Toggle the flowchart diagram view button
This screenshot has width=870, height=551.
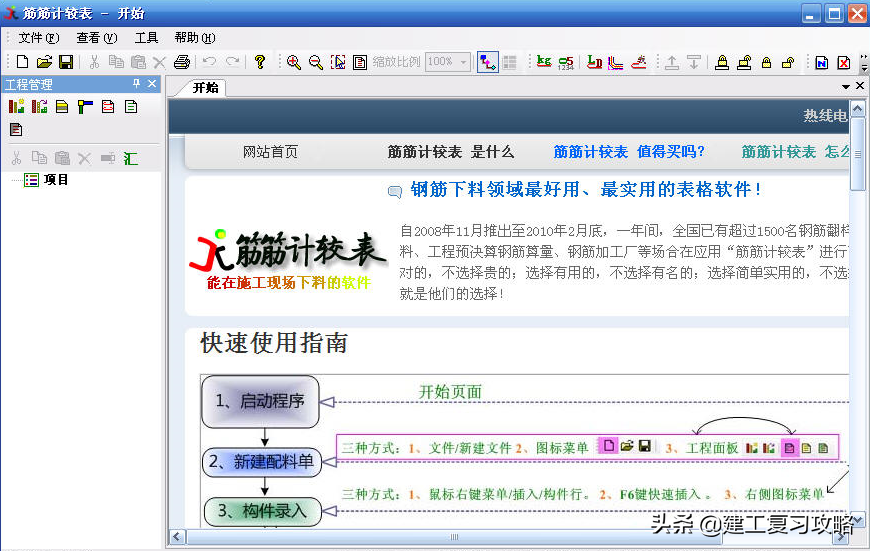click(x=488, y=62)
